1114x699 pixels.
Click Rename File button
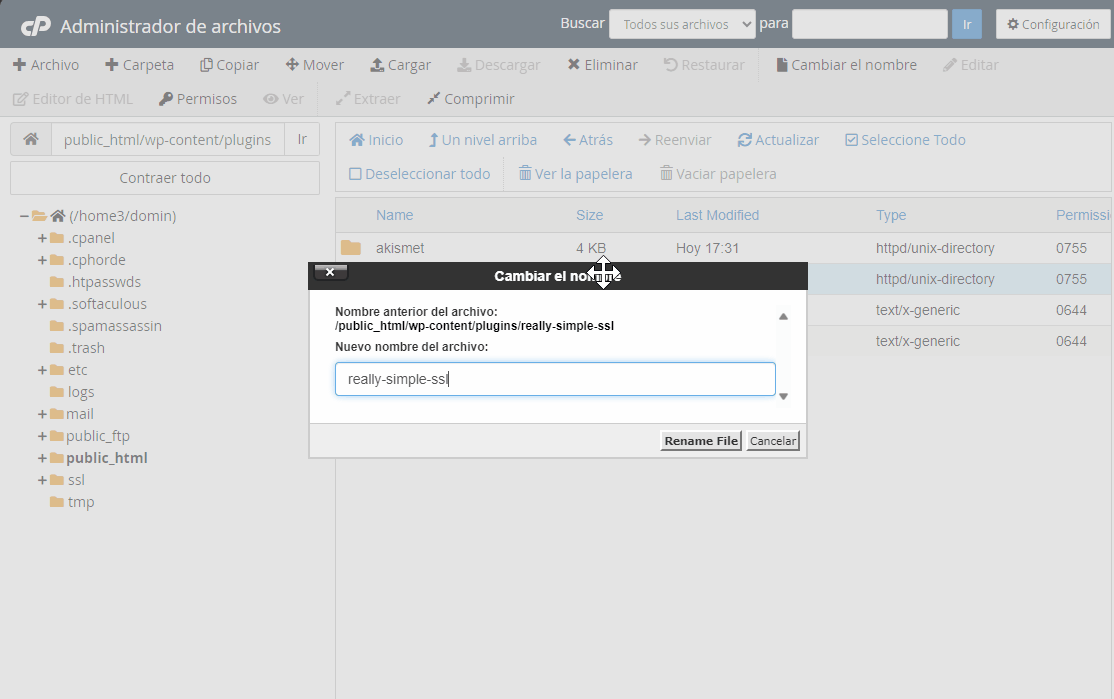click(701, 441)
